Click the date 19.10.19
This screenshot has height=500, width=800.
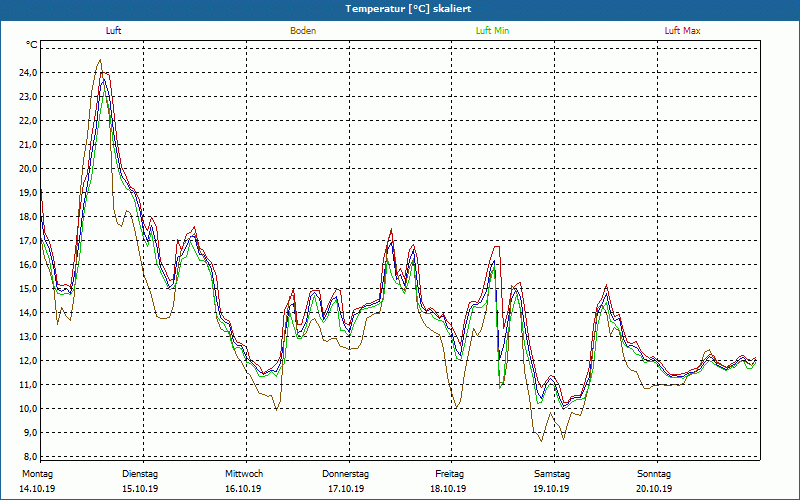551,489
